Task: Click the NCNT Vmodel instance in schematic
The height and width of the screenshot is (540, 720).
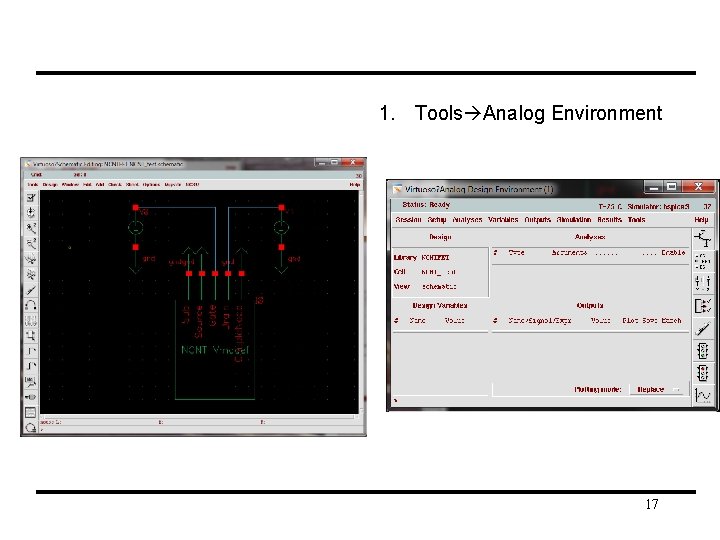Action: point(215,350)
